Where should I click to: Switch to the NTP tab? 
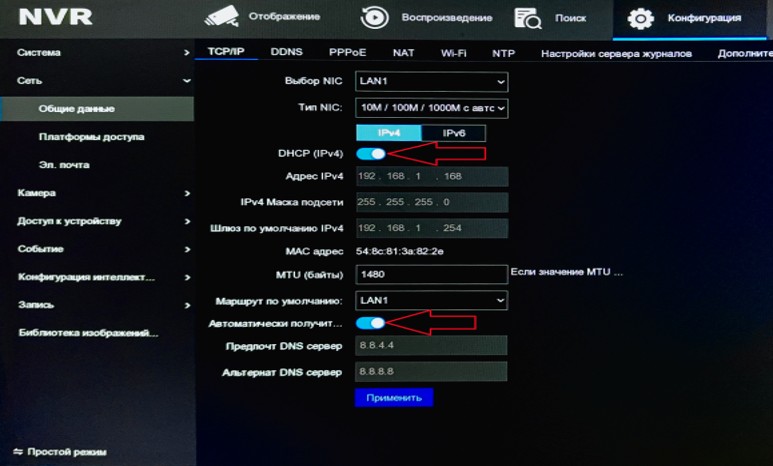(x=503, y=53)
